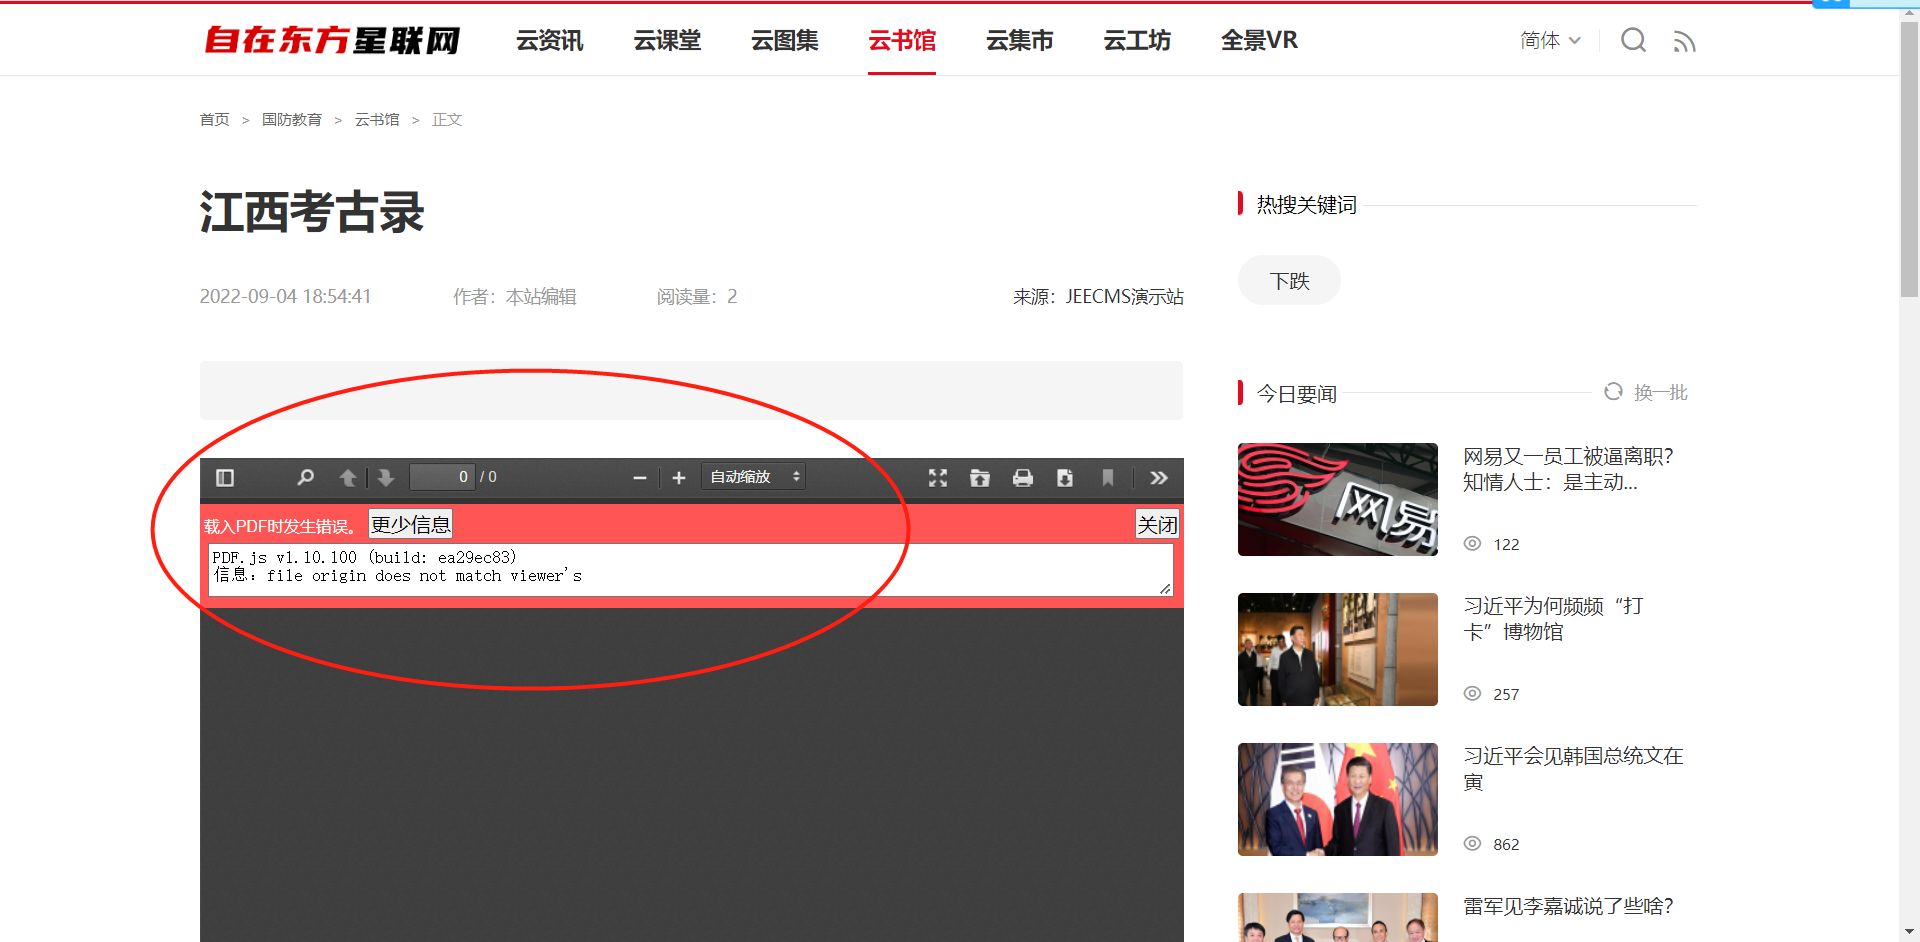The height and width of the screenshot is (942, 1920).
Task: Open the 简体 language dropdown
Action: coord(1549,40)
